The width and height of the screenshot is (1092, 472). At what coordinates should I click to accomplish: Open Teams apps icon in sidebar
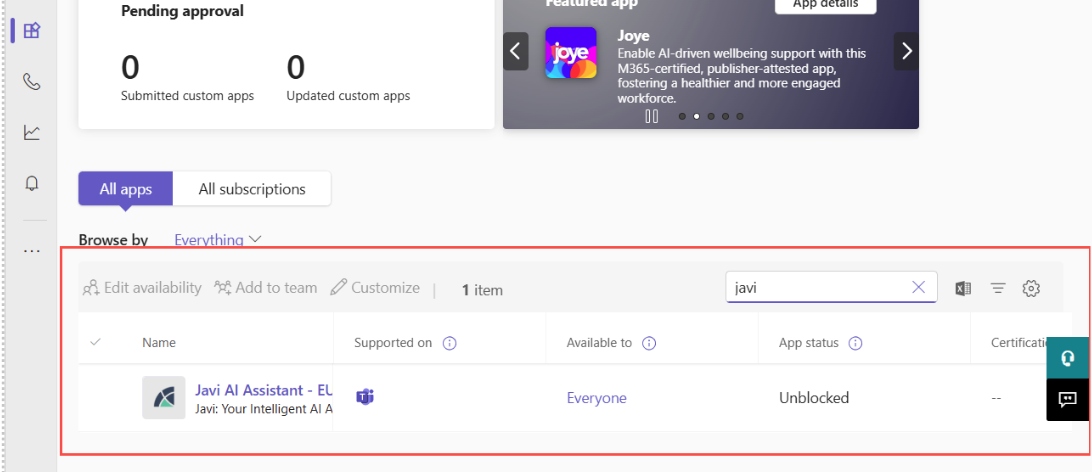[x=32, y=31]
